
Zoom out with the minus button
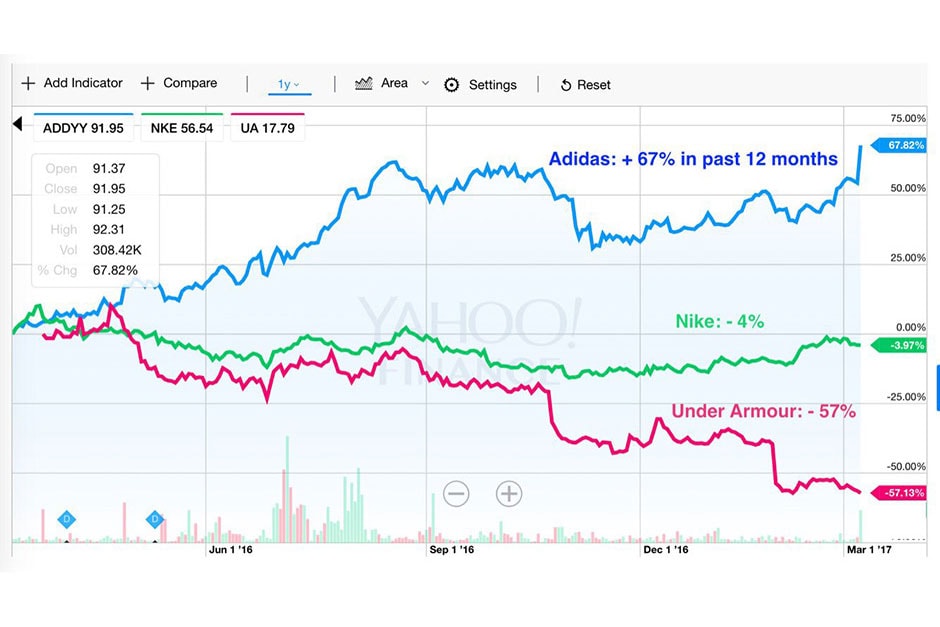(456, 493)
